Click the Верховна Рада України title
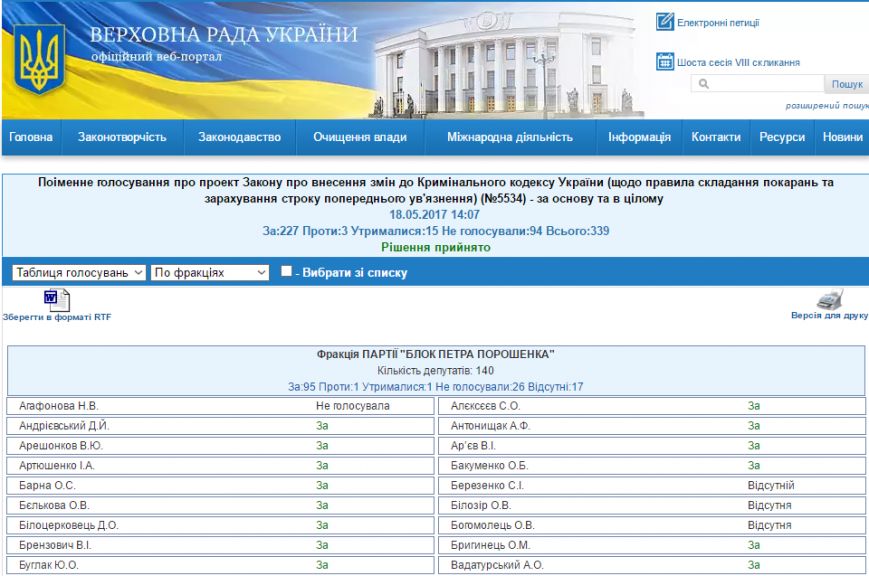This screenshot has height=576, width=869. [223, 34]
